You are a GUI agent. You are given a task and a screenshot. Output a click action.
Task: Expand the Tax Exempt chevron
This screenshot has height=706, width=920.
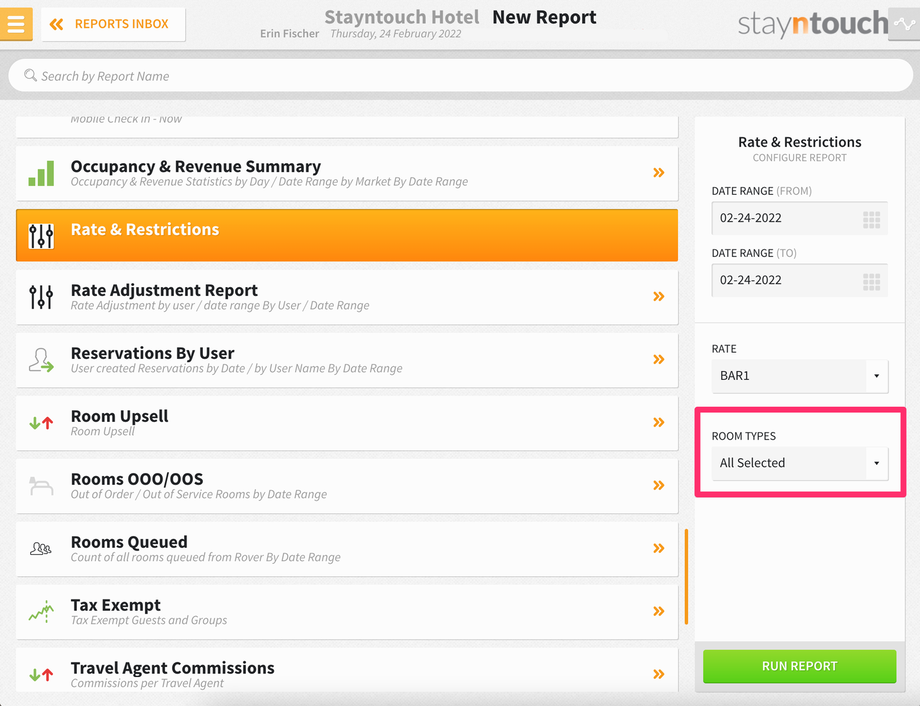tap(659, 611)
